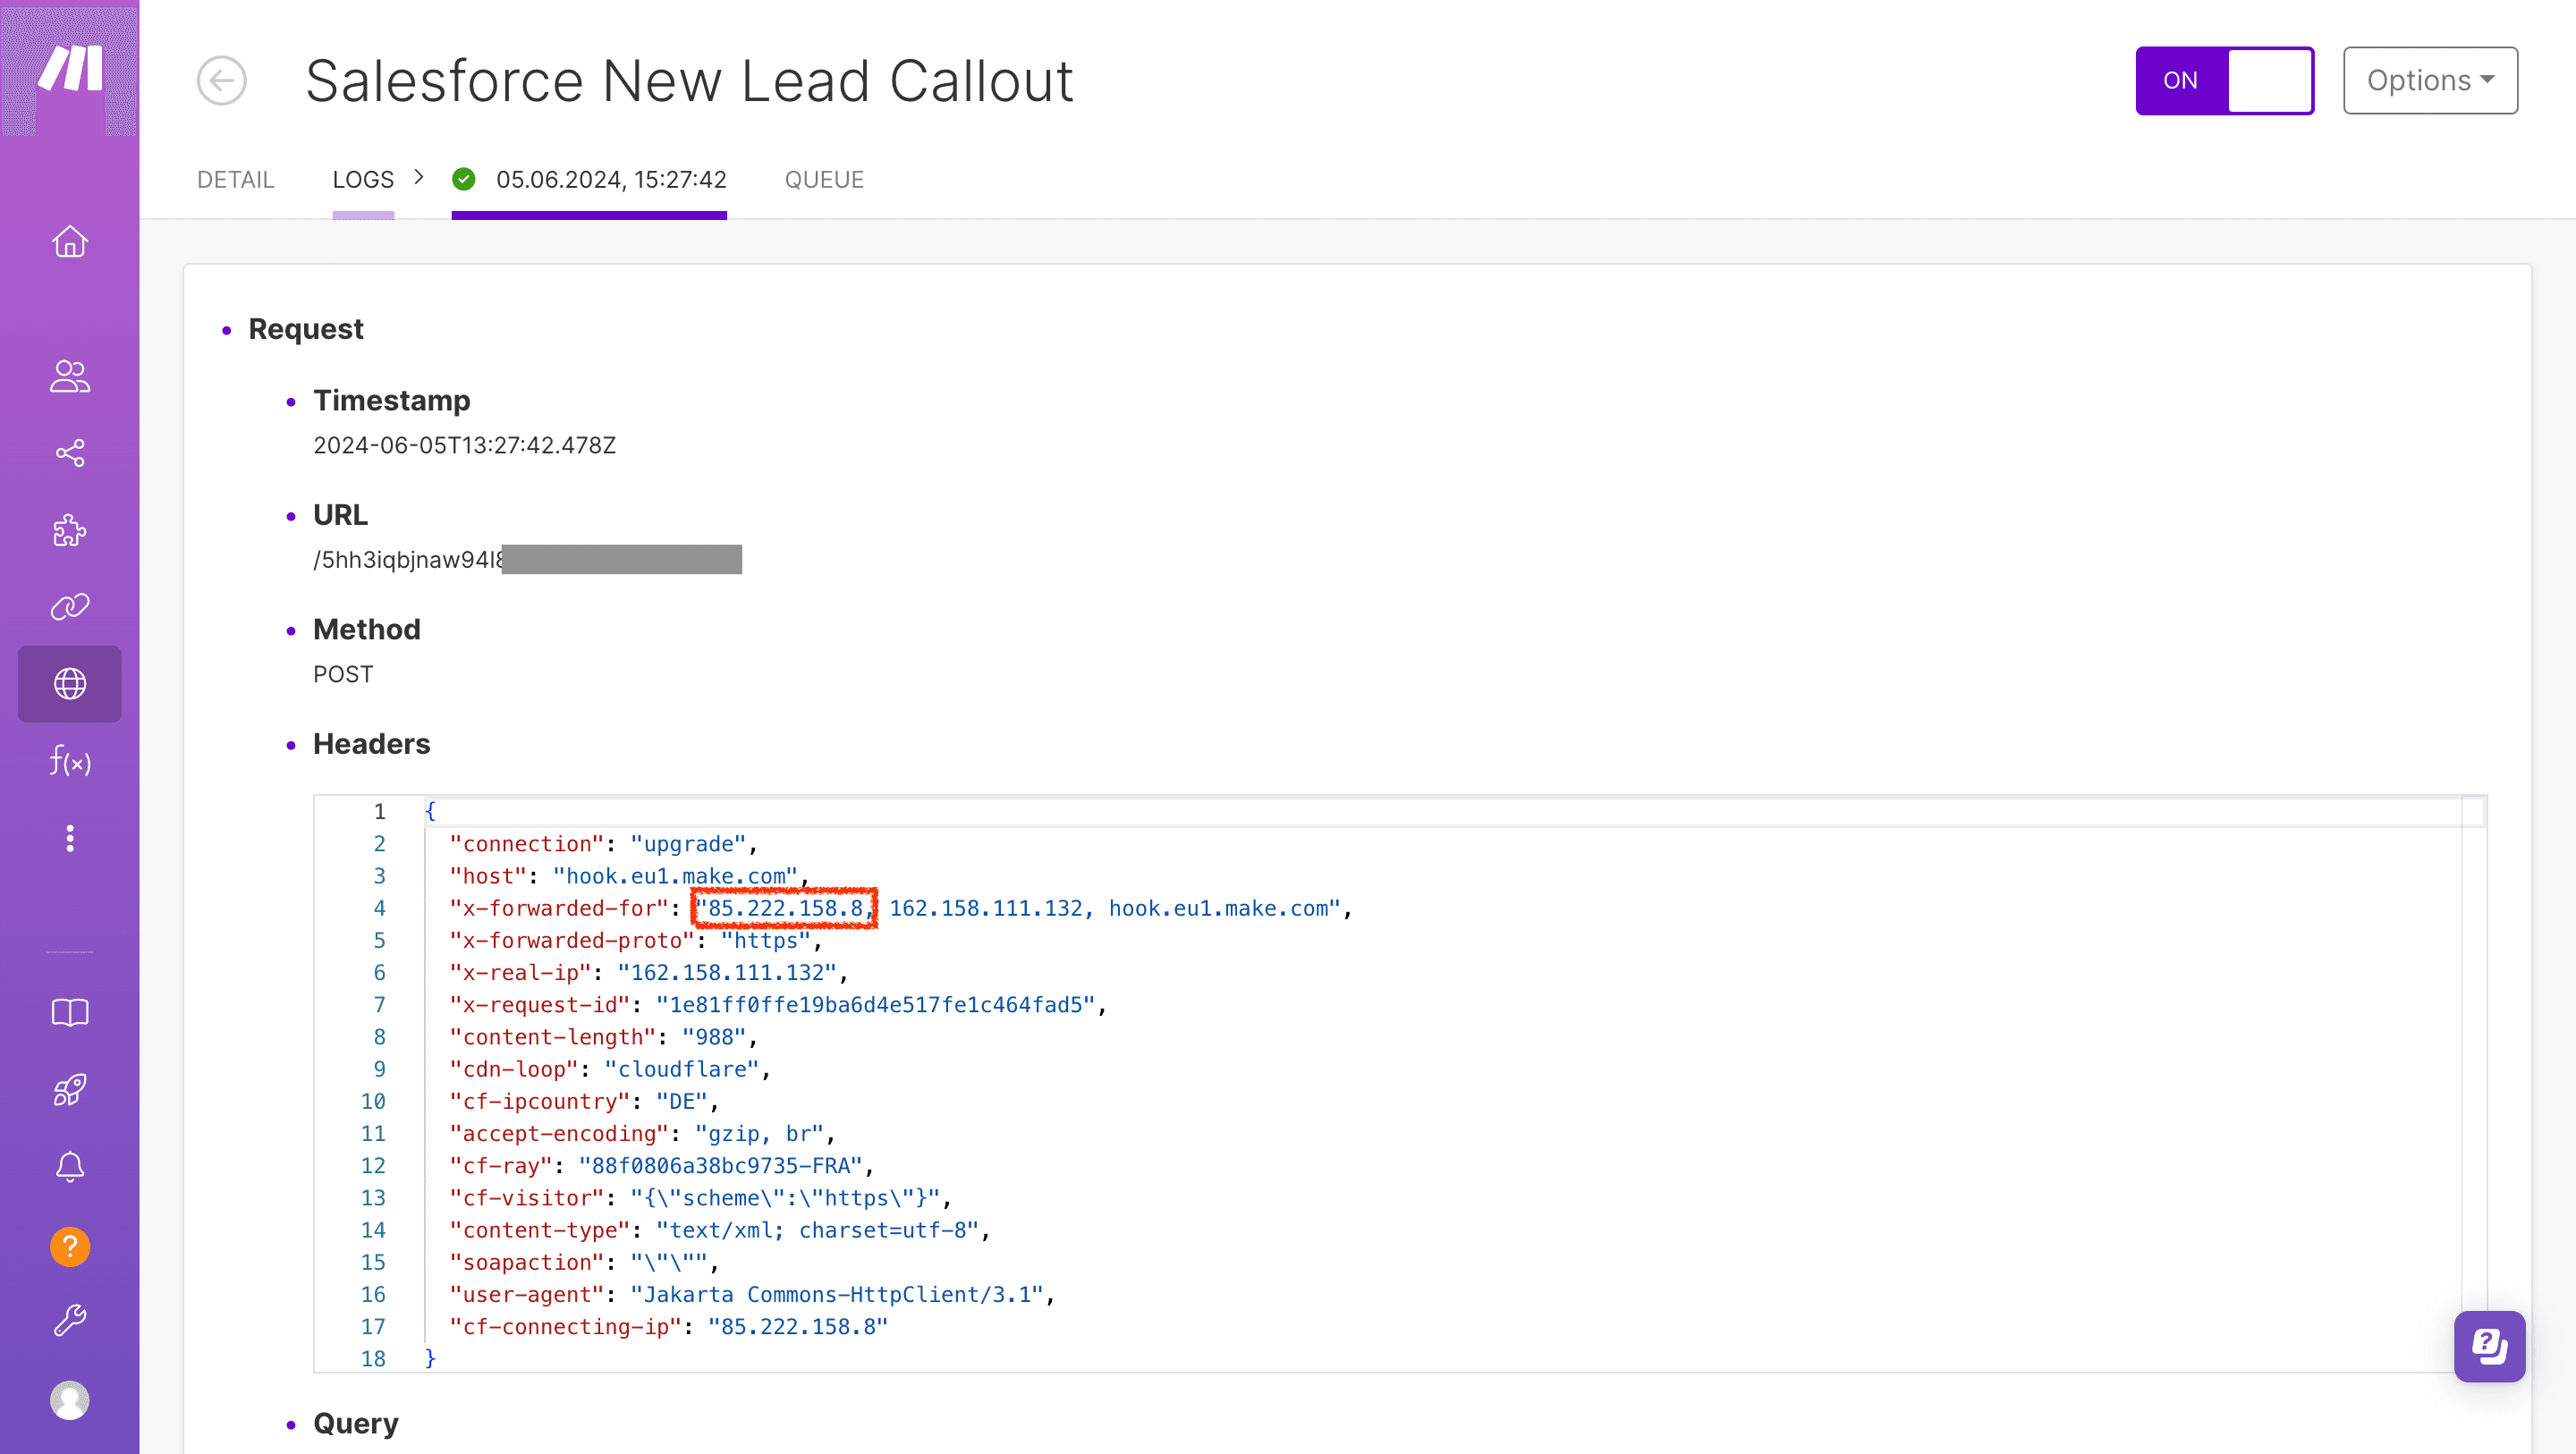Open the custom apps puzzle icon
2576x1454 pixels.
click(69, 530)
